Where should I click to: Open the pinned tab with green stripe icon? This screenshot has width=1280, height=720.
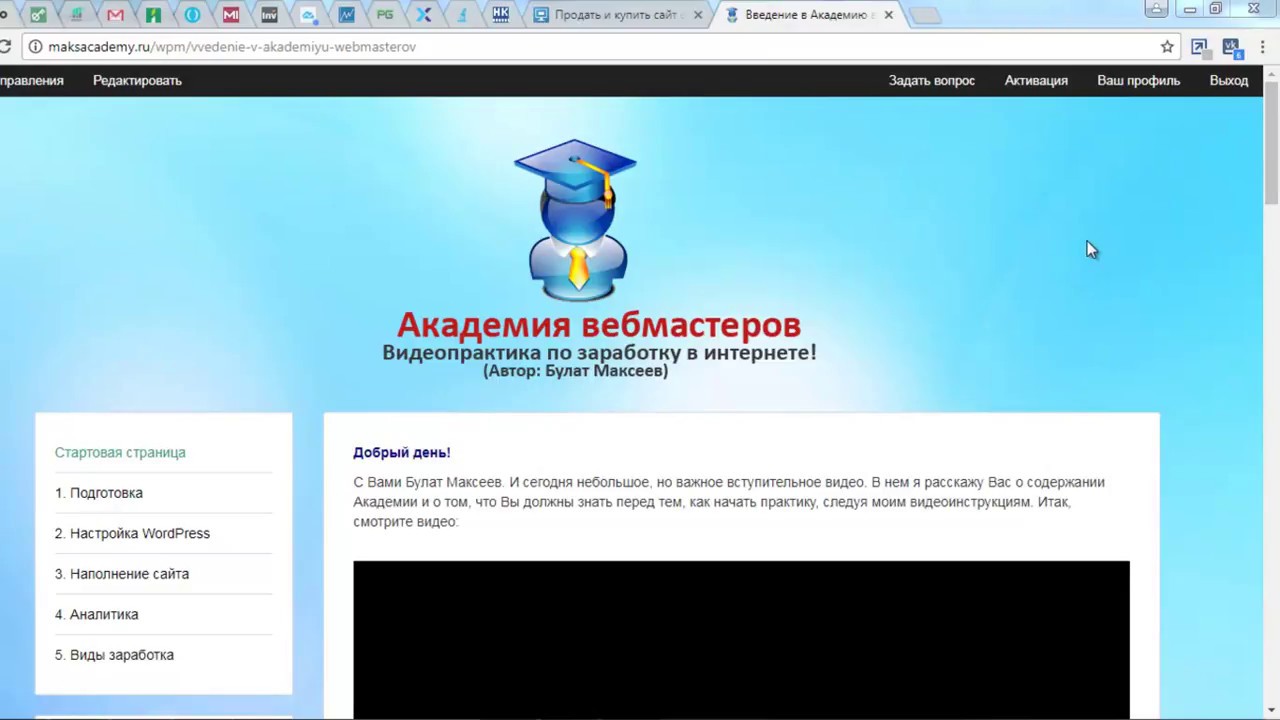coord(153,15)
